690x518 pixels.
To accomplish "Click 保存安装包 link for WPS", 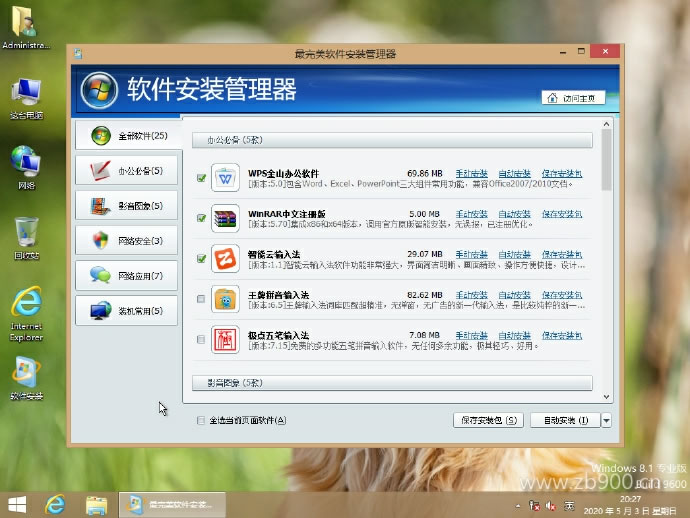I will point(562,173).
